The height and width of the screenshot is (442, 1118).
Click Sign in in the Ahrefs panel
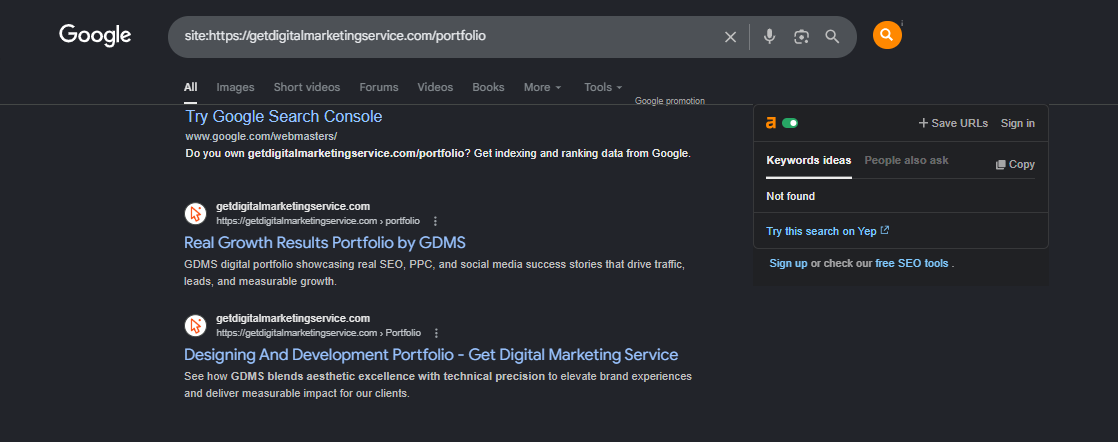pos(1017,123)
